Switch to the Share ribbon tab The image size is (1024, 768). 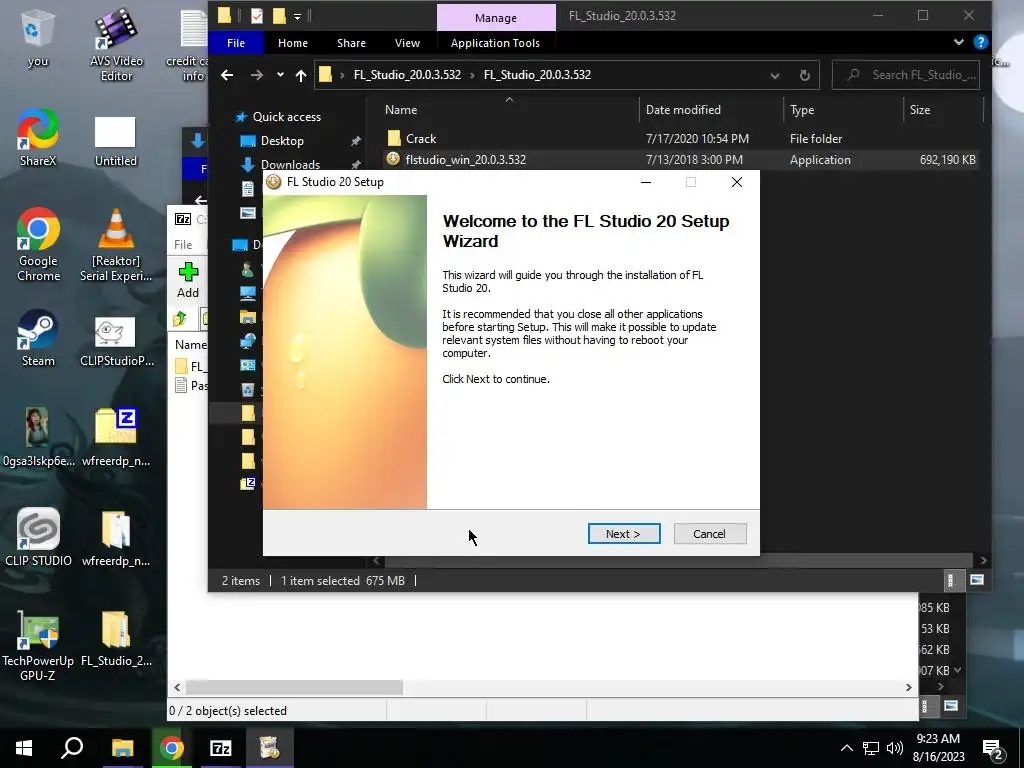click(351, 43)
